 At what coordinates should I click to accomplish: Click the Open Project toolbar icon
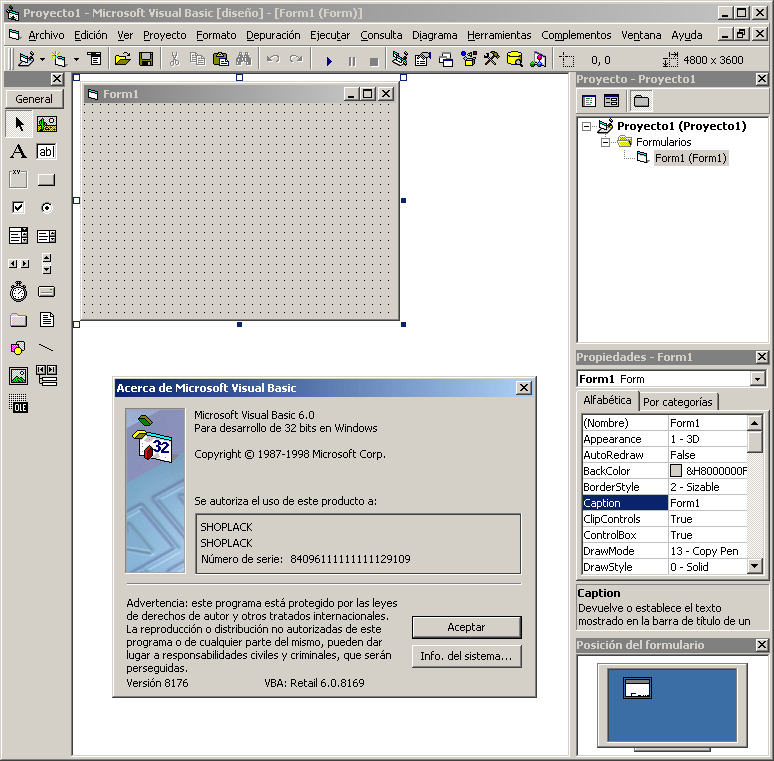pos(122,60)
